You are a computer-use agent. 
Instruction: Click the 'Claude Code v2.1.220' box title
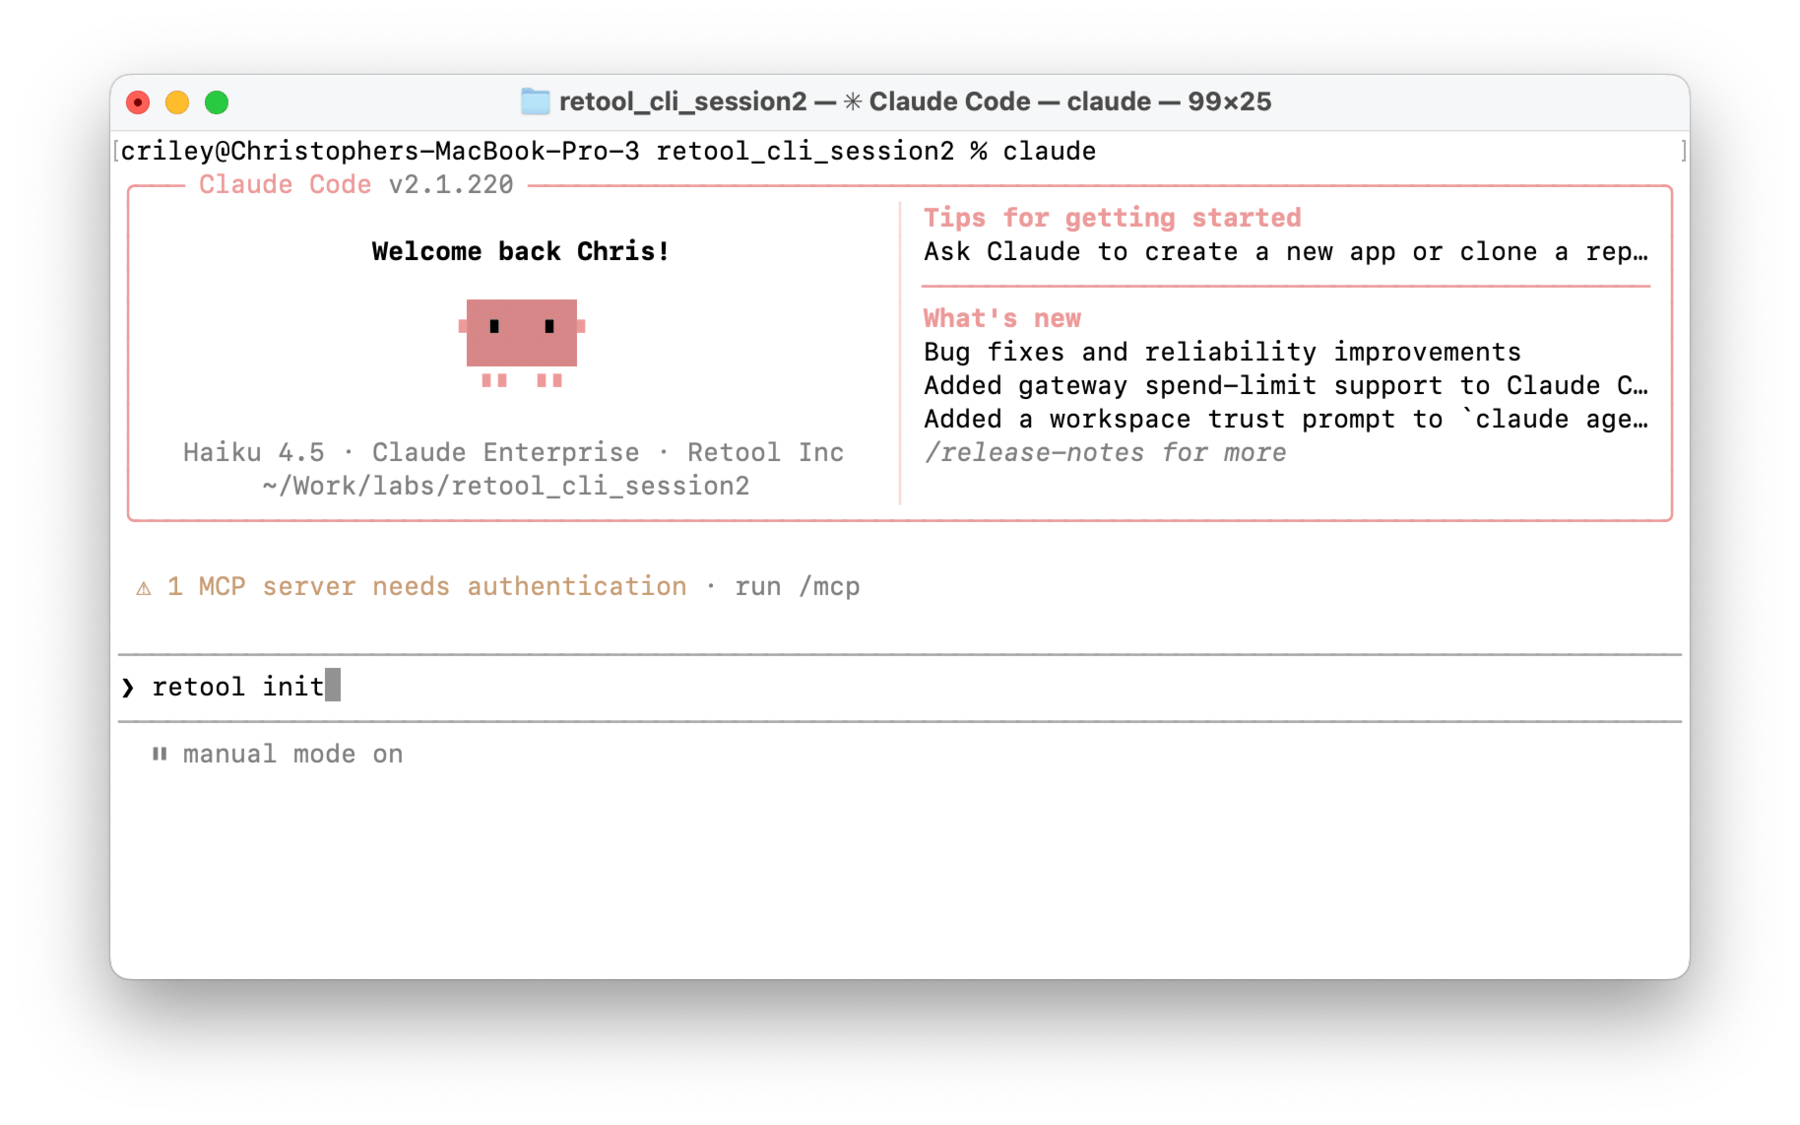356,185
